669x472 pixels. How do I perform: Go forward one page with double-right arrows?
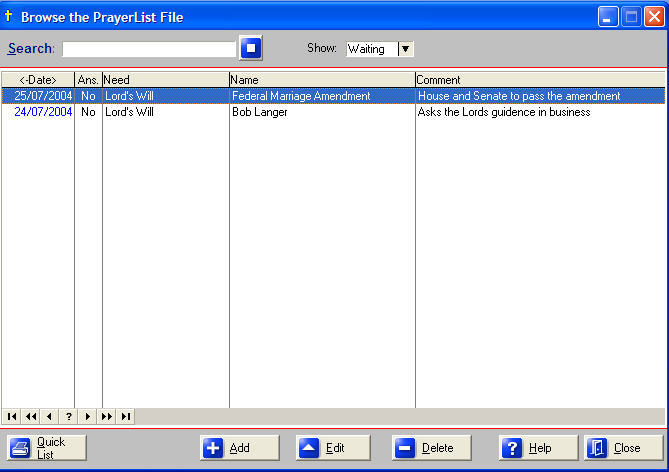click(x=106, y=417)
